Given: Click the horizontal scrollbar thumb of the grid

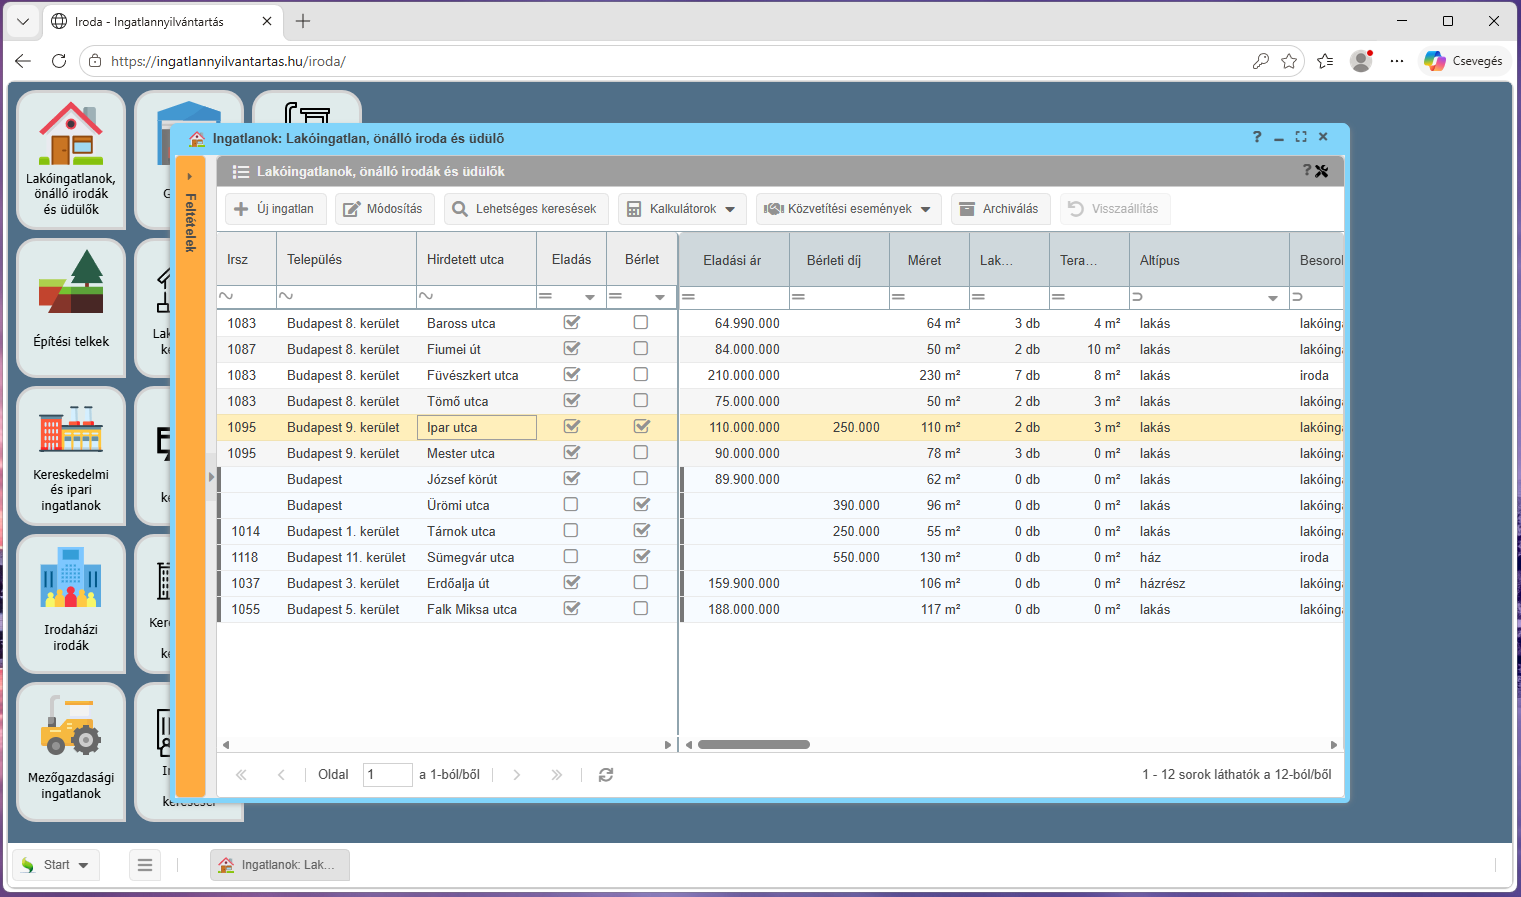Looking at the screenshot, I should pyautogui.click(x=754, y=745).
